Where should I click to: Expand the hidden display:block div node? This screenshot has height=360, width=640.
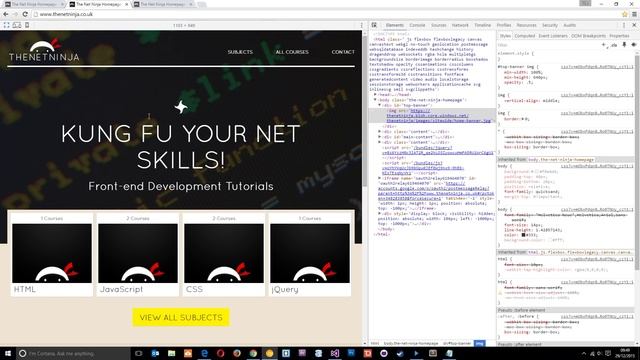tap(380, 213)
